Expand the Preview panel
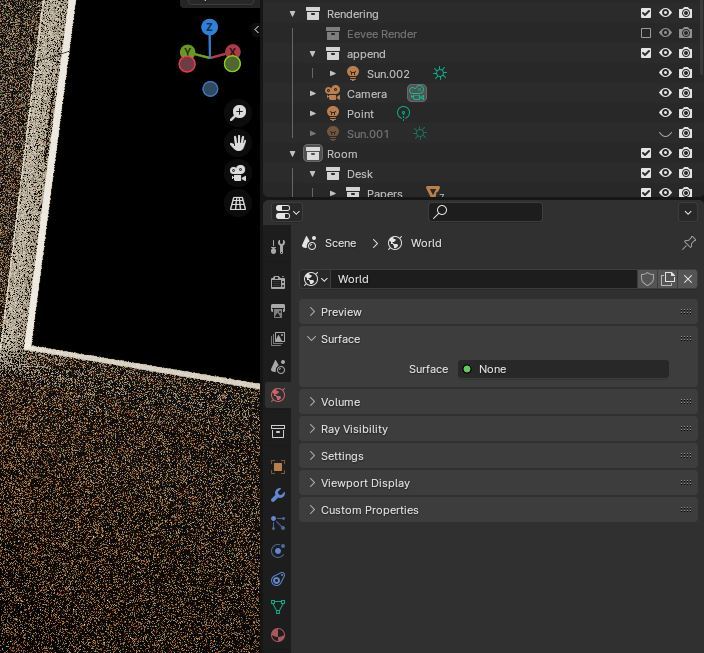Image resolution: width=704 pixels, height=653 pixels. [x=498, y=312]
